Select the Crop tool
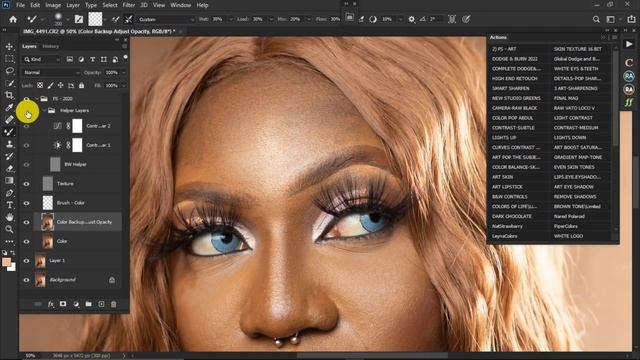This screenshot has width=640, height=360. coord(9,95)
